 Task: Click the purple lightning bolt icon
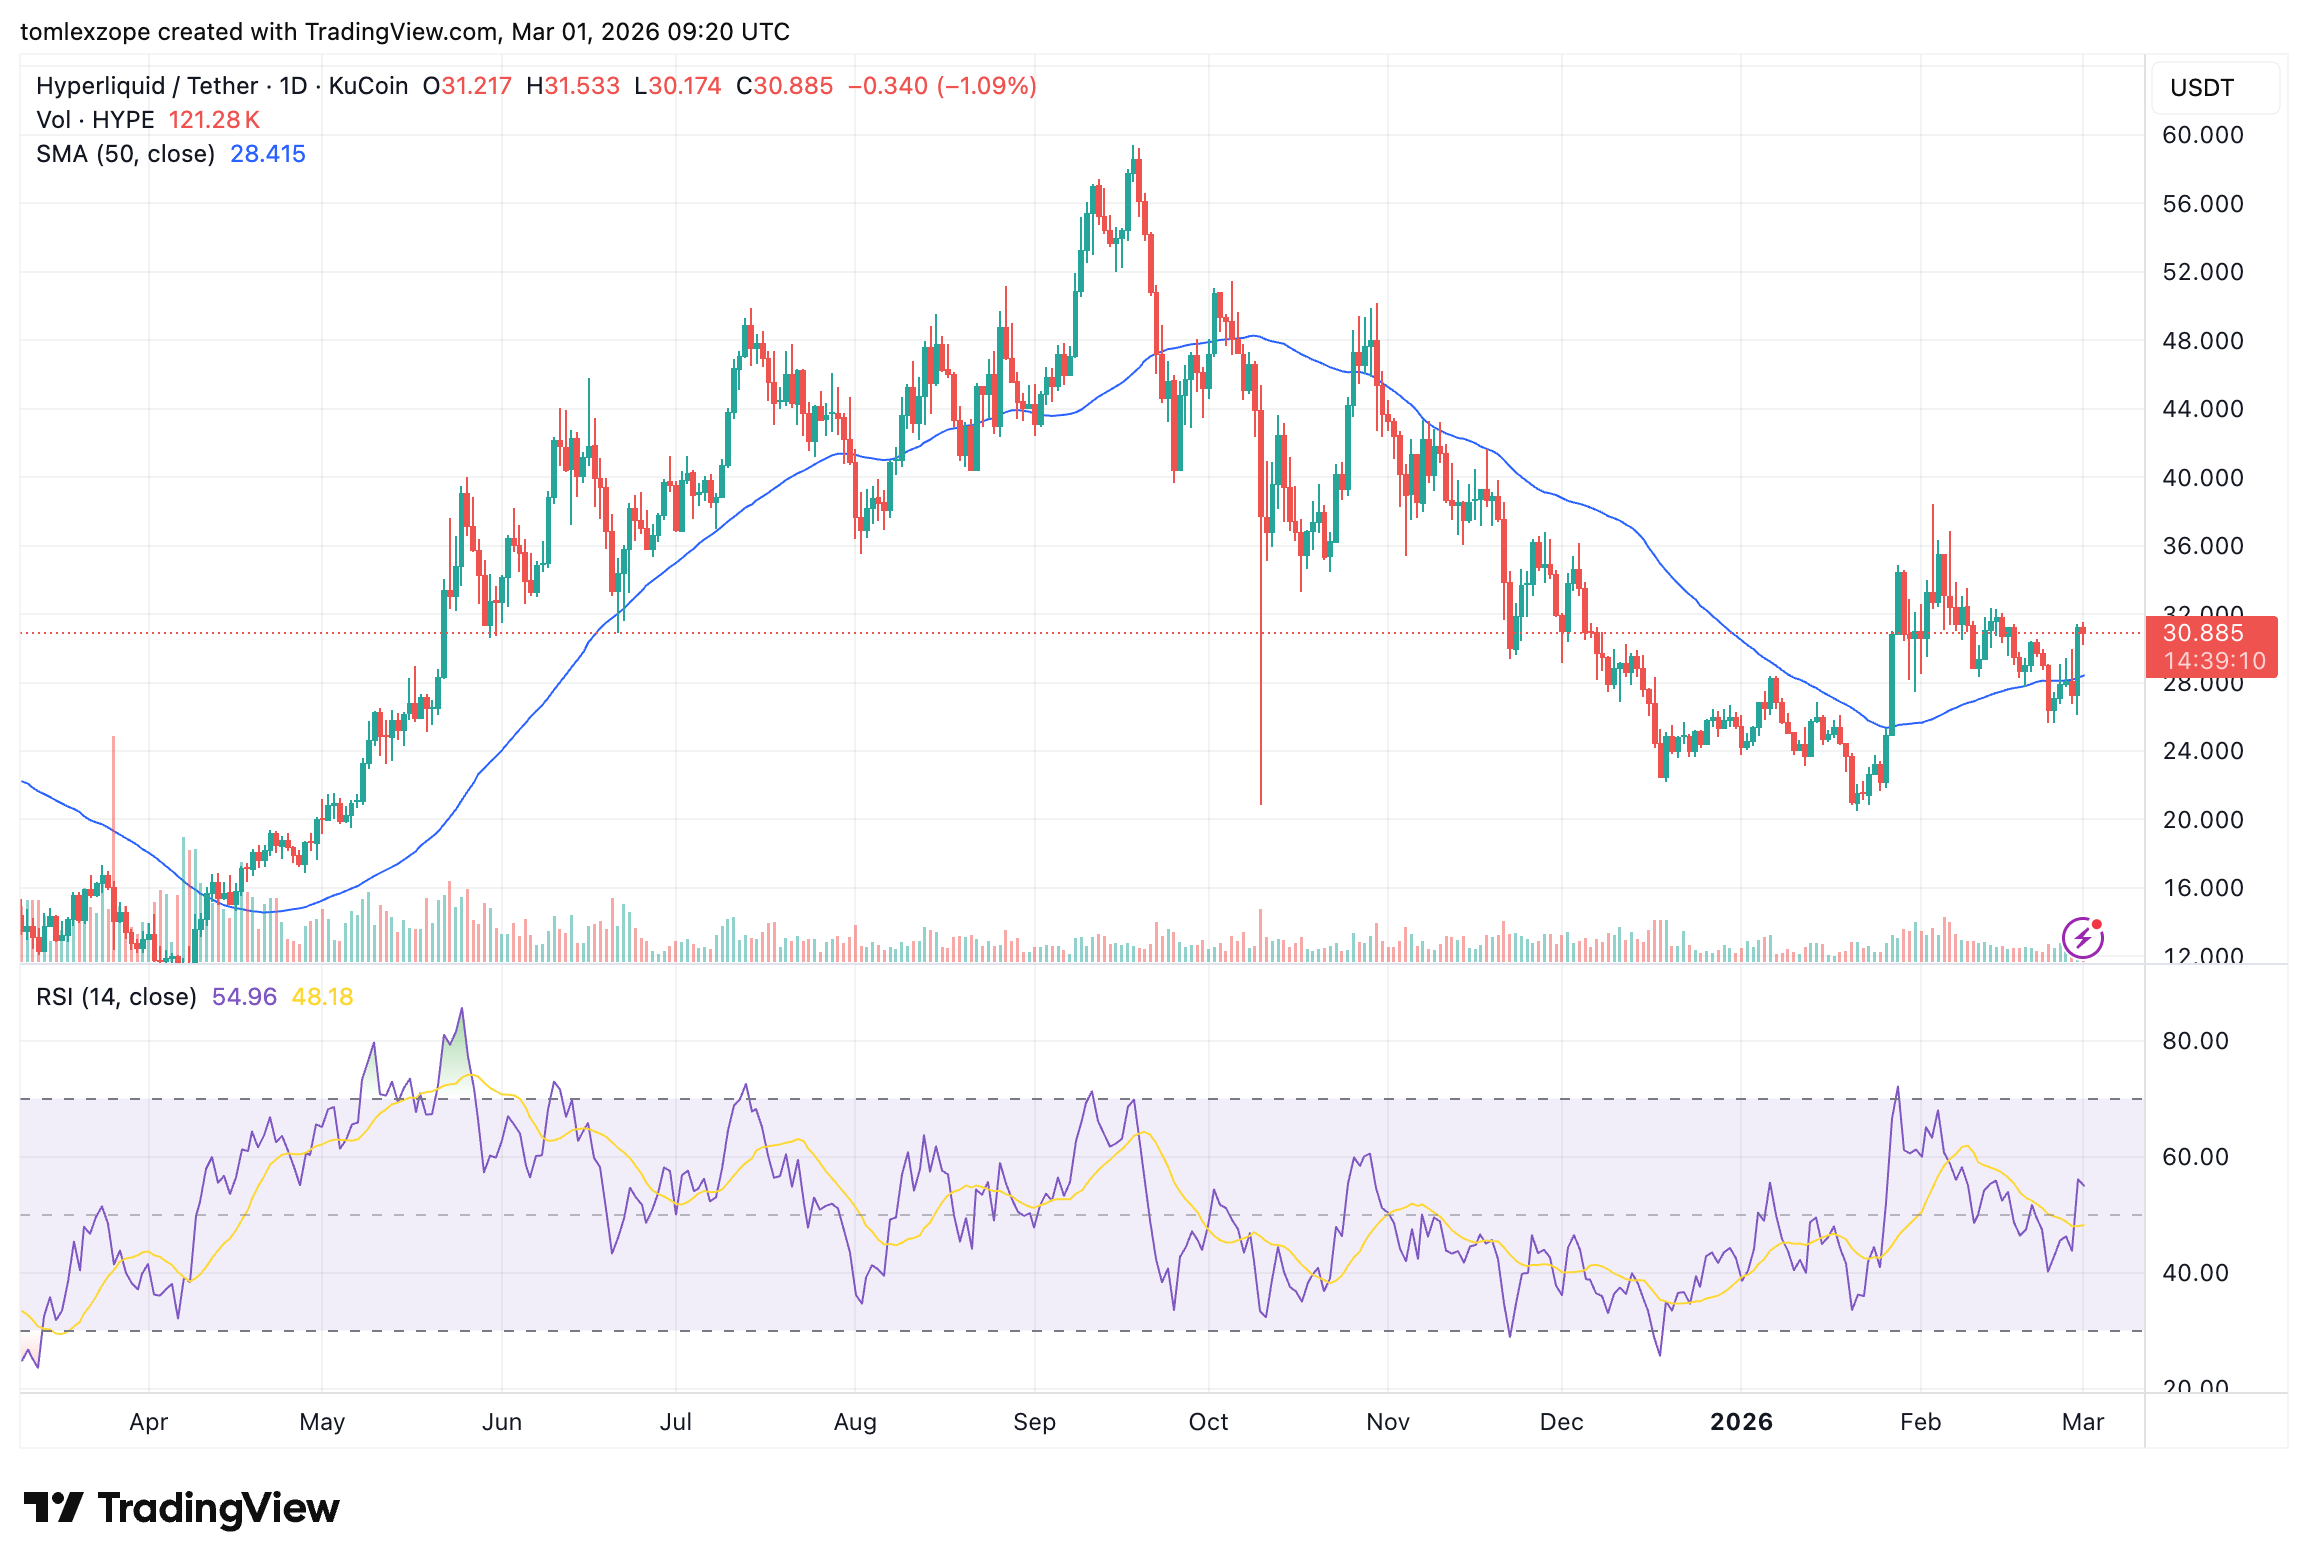pos(2083,938)
